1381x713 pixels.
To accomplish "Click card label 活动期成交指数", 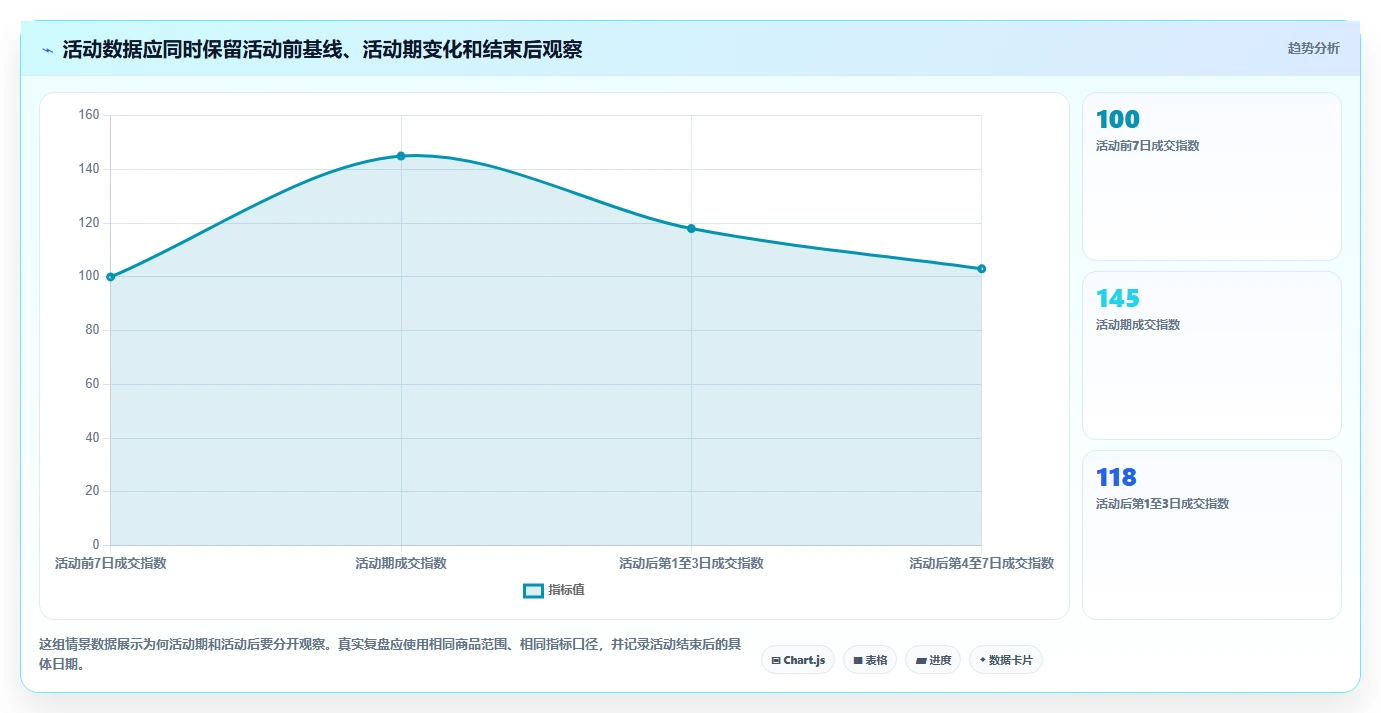I will tap(1138, 325).
